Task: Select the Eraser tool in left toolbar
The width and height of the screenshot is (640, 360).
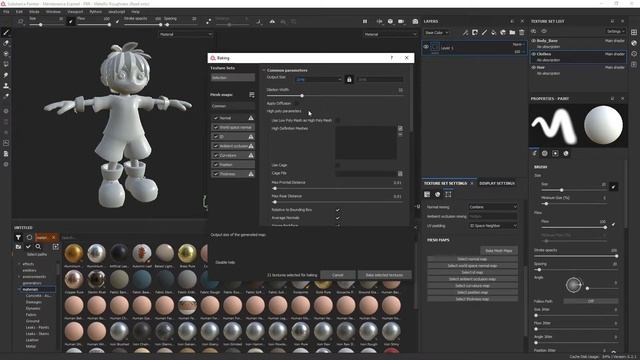Action: (x=6, y=43)
